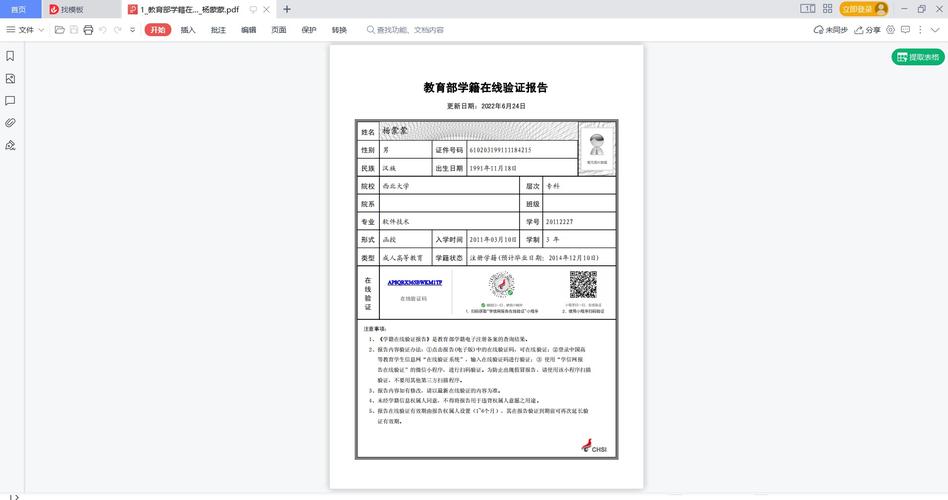Expand the dropdown arrow next to 文件
The width and height of the screenshot is (948, 500).
tap(41, 30)
